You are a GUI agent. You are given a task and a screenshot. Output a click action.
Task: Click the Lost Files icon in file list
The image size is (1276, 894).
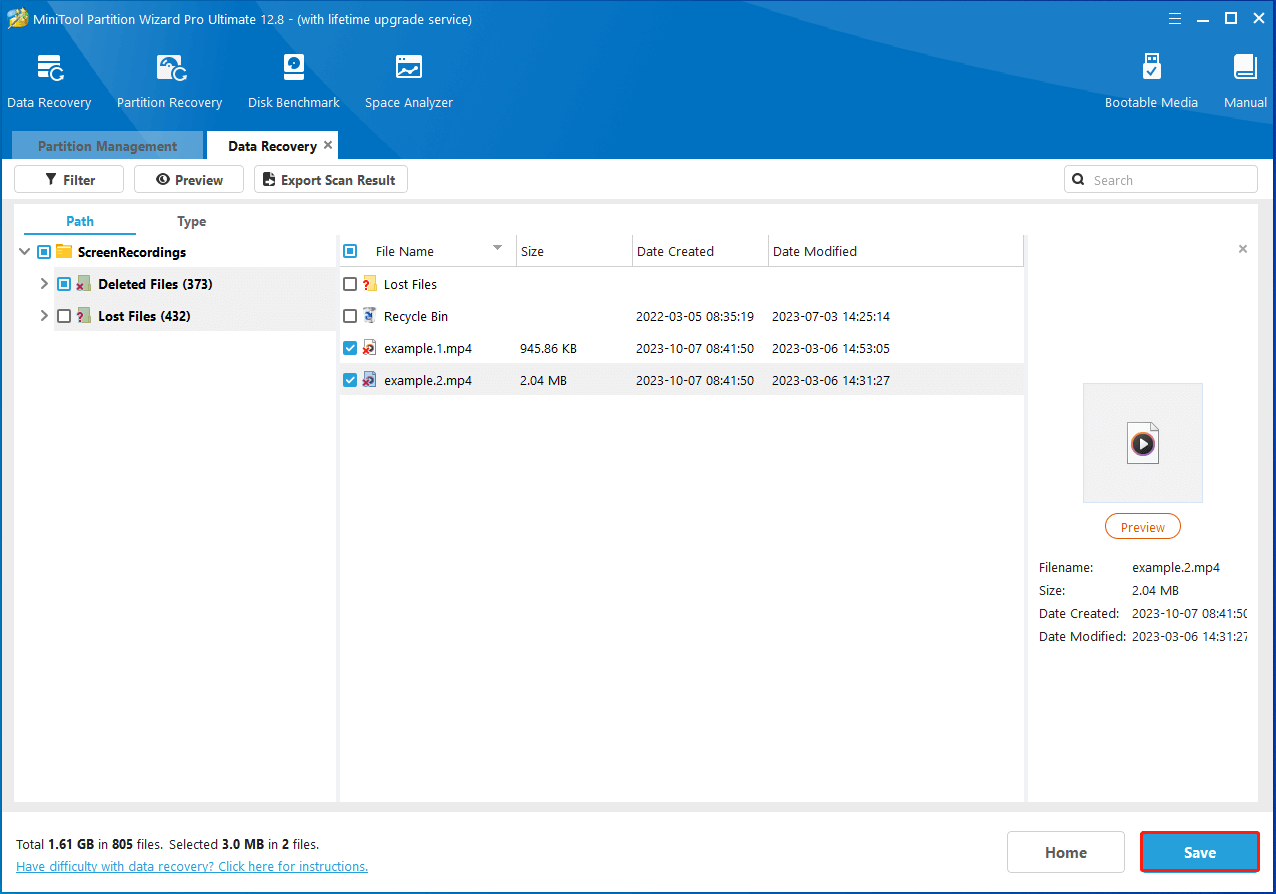point(369,284)
